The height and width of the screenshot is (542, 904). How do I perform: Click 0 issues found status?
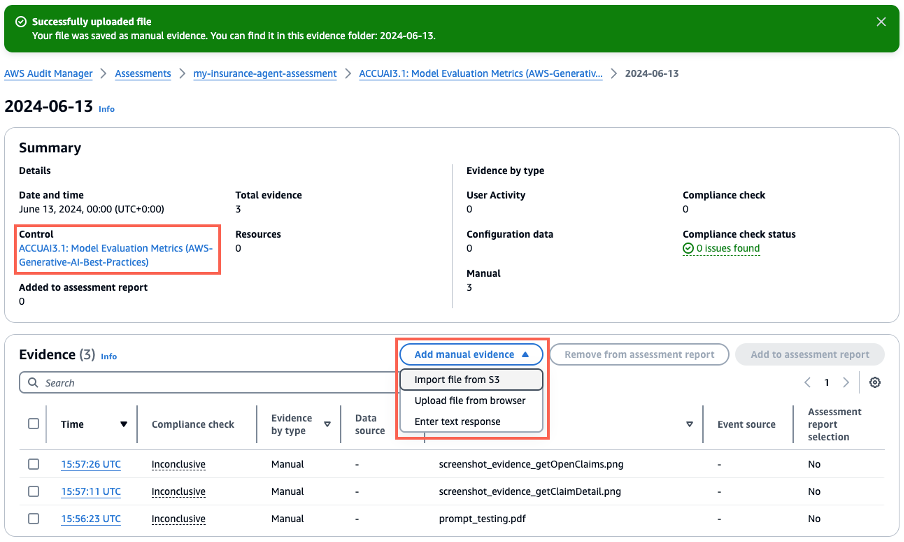pos(721,249)
